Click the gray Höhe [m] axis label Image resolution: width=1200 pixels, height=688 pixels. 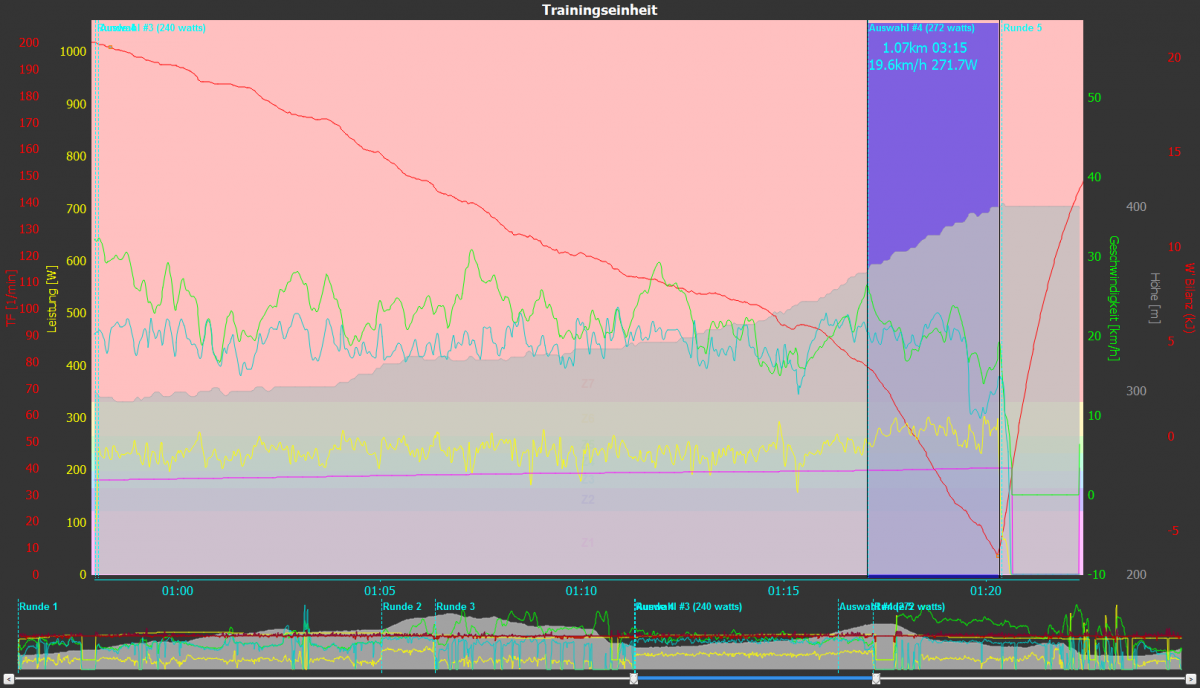(x=1155, y=298)
